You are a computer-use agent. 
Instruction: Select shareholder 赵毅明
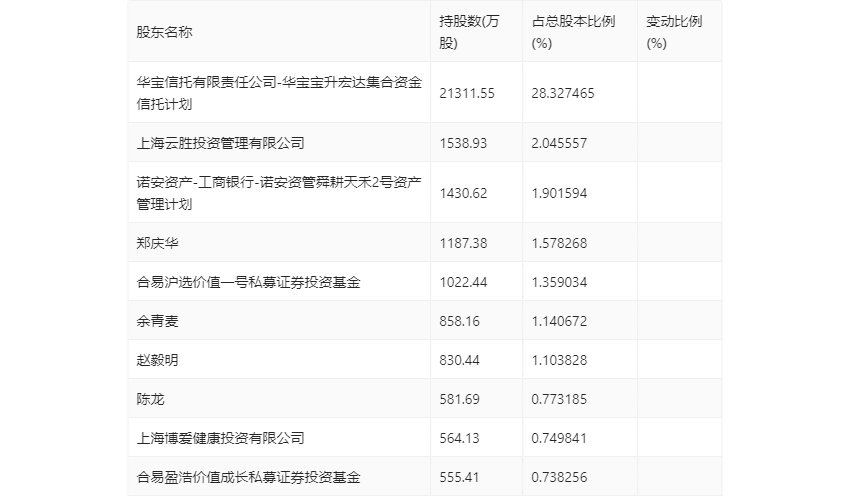tap(157, 360)
